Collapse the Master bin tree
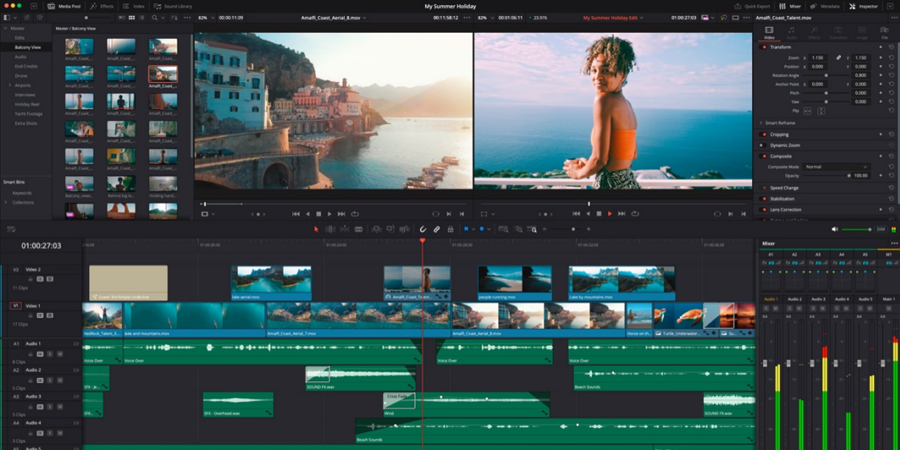The width and height of the screenshot is (900, 450). 6,28
